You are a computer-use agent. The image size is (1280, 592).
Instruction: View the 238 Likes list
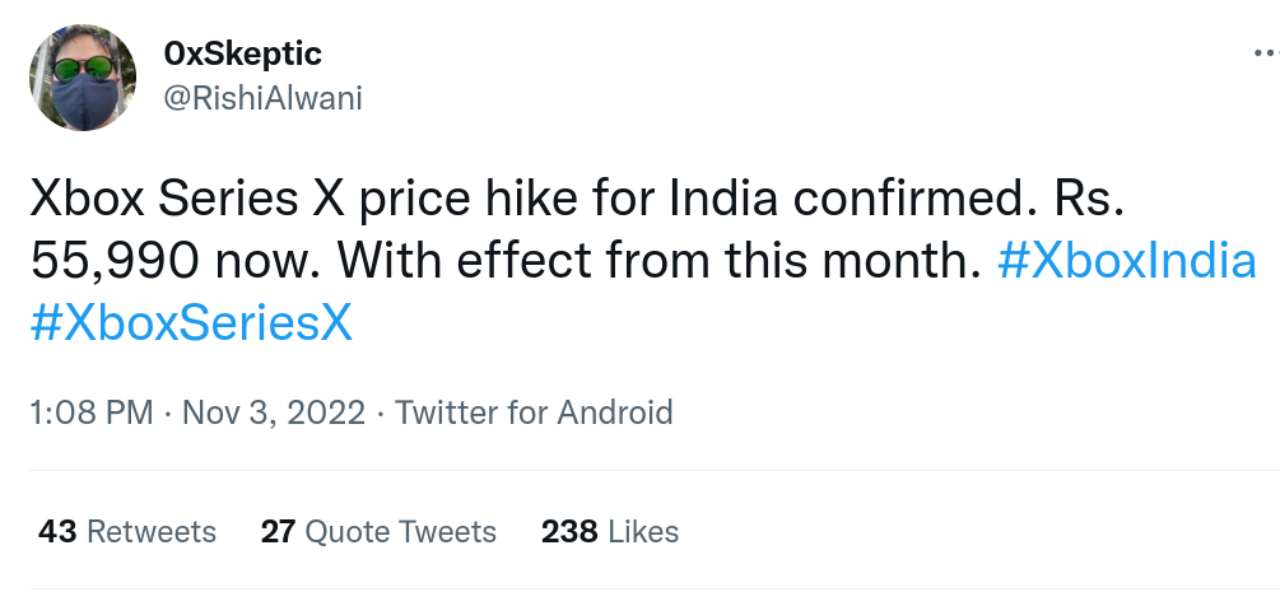(610, 531)
